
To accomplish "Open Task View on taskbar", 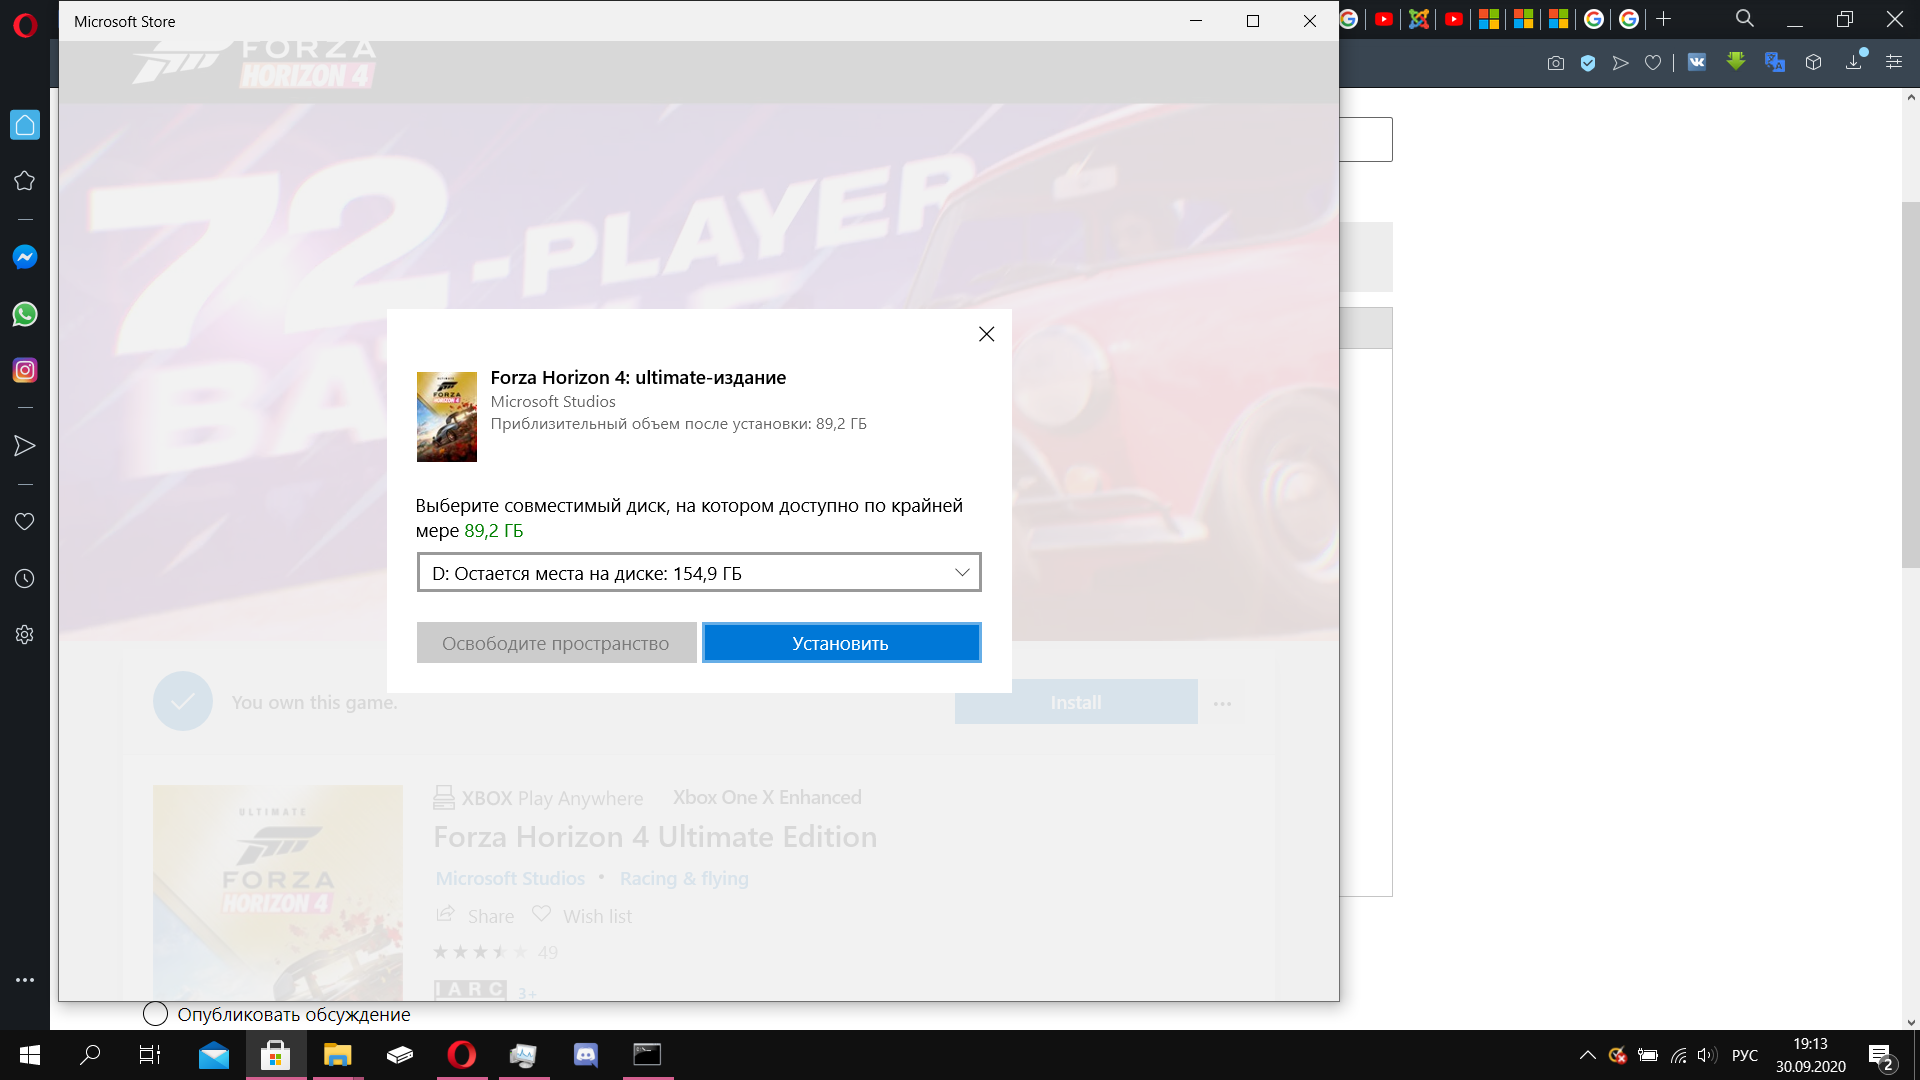I will click(x=150, y=1055).
